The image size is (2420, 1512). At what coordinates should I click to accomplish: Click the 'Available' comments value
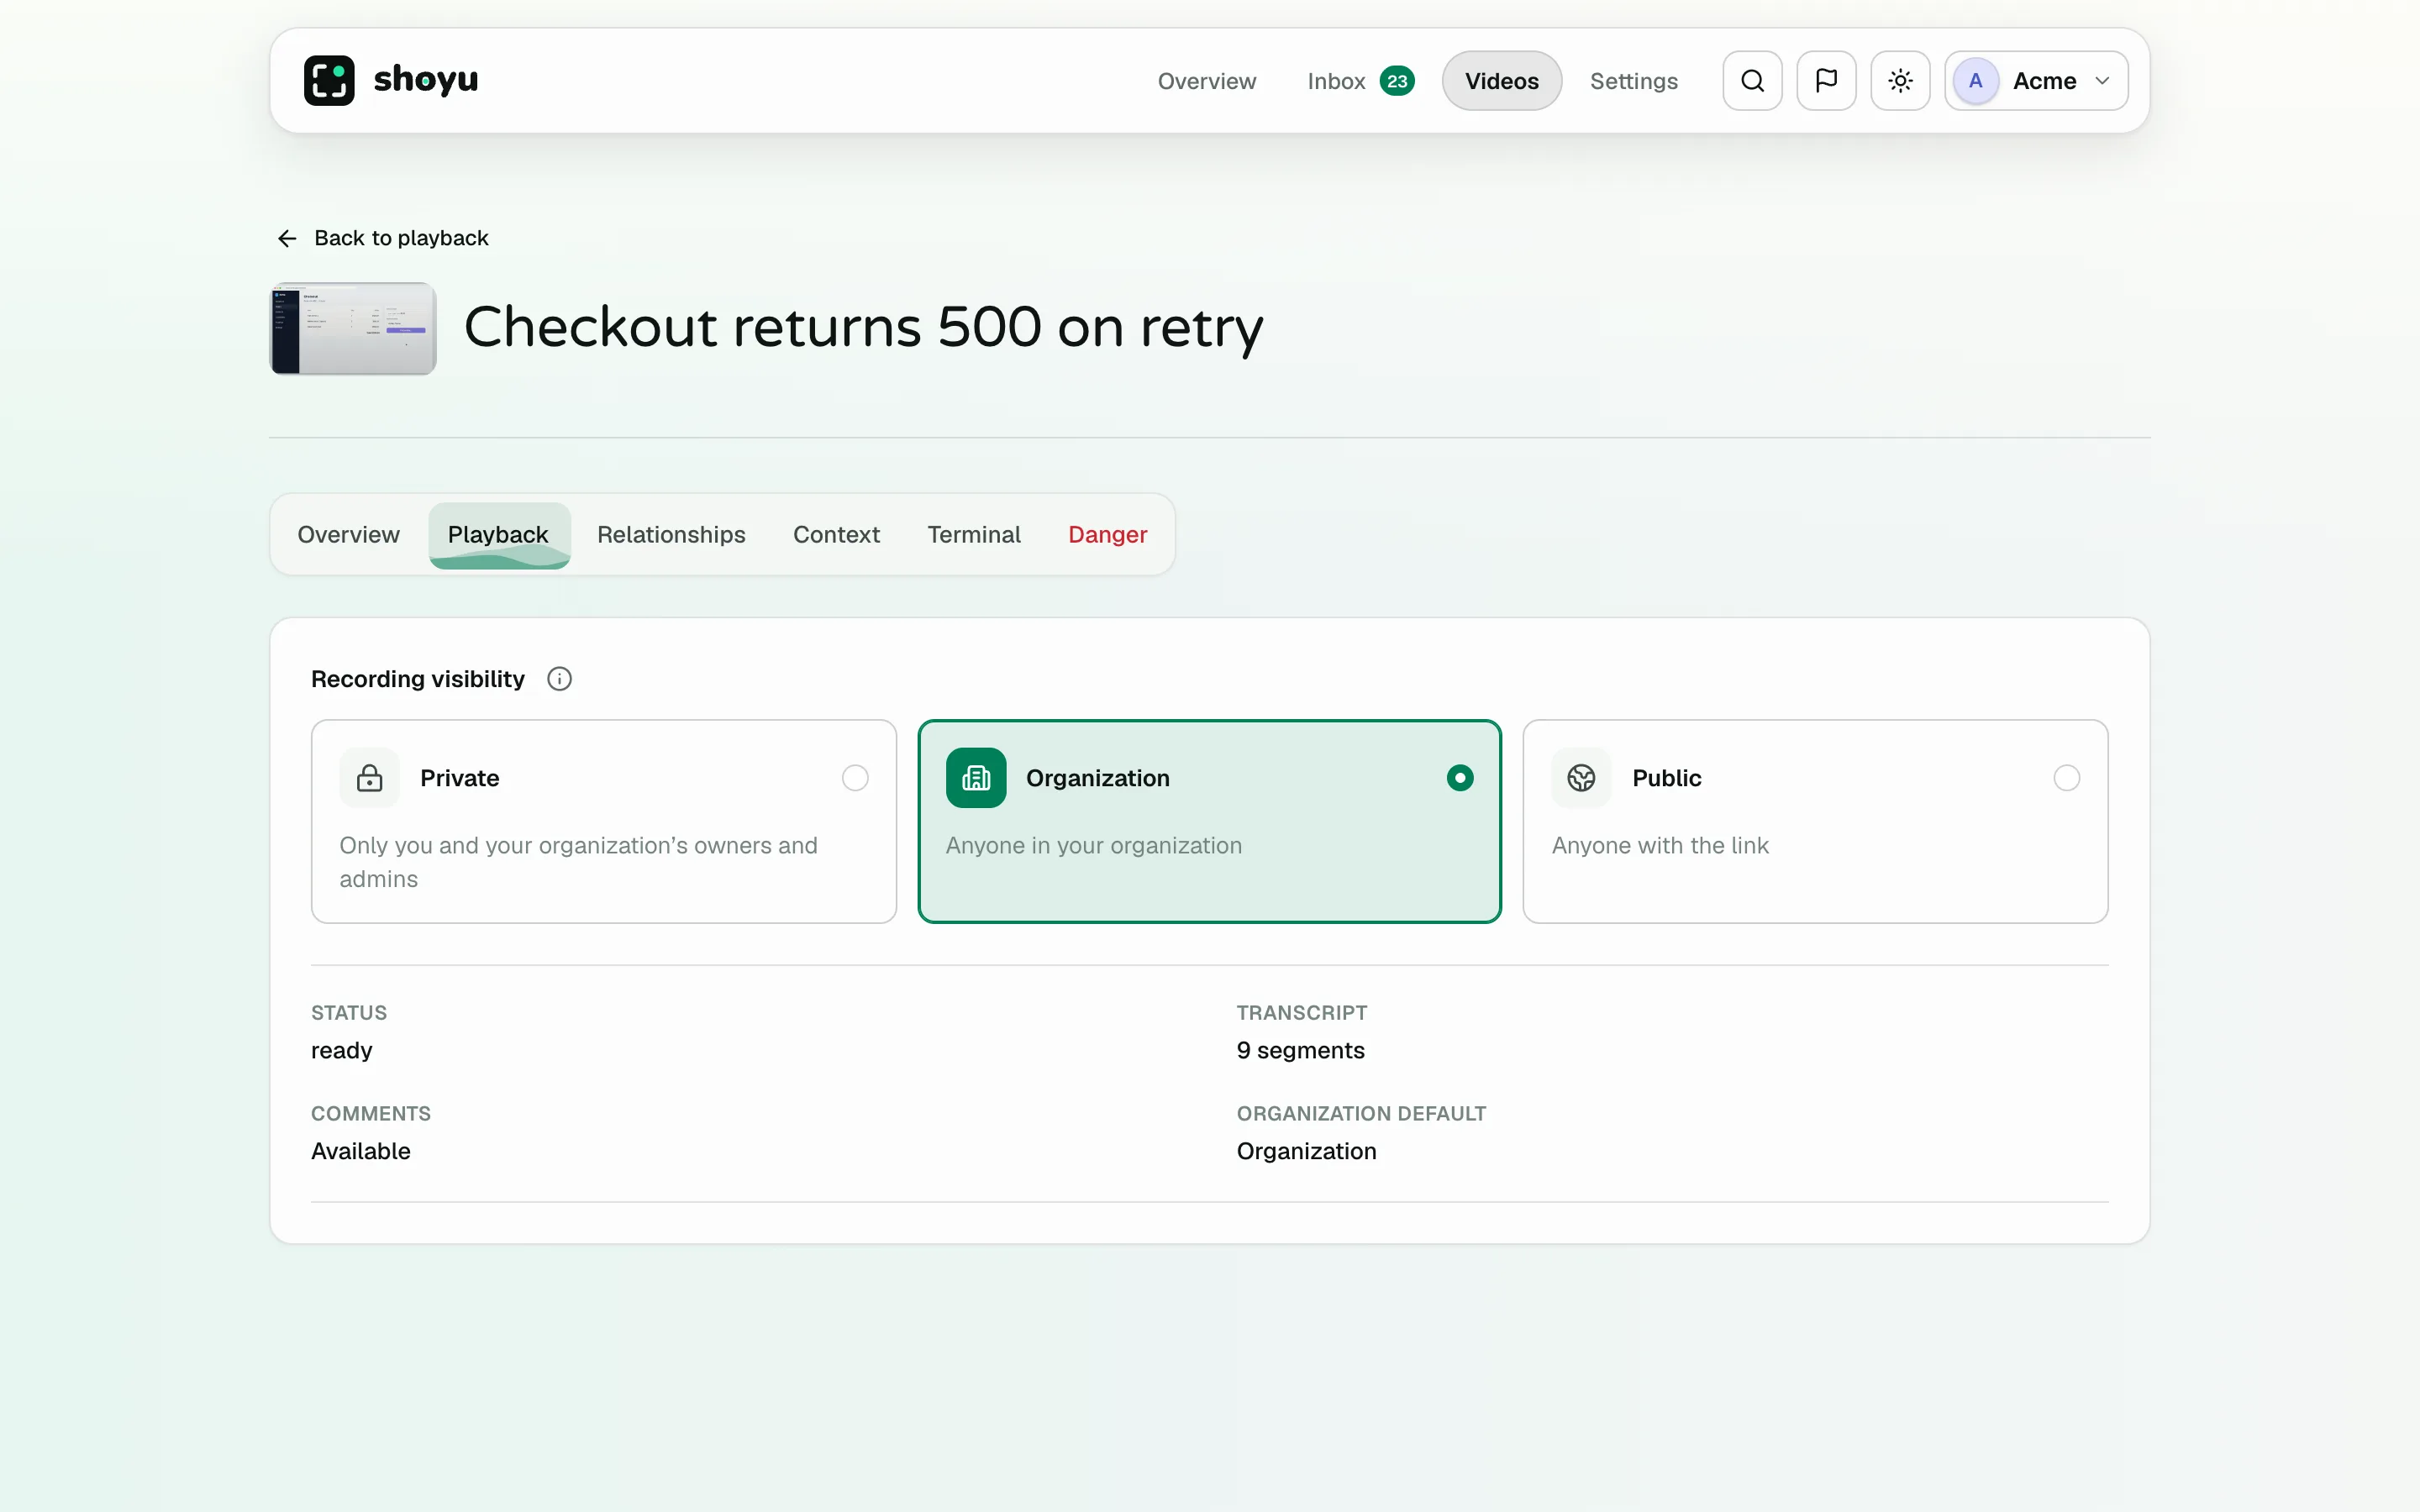[360, 1151]
